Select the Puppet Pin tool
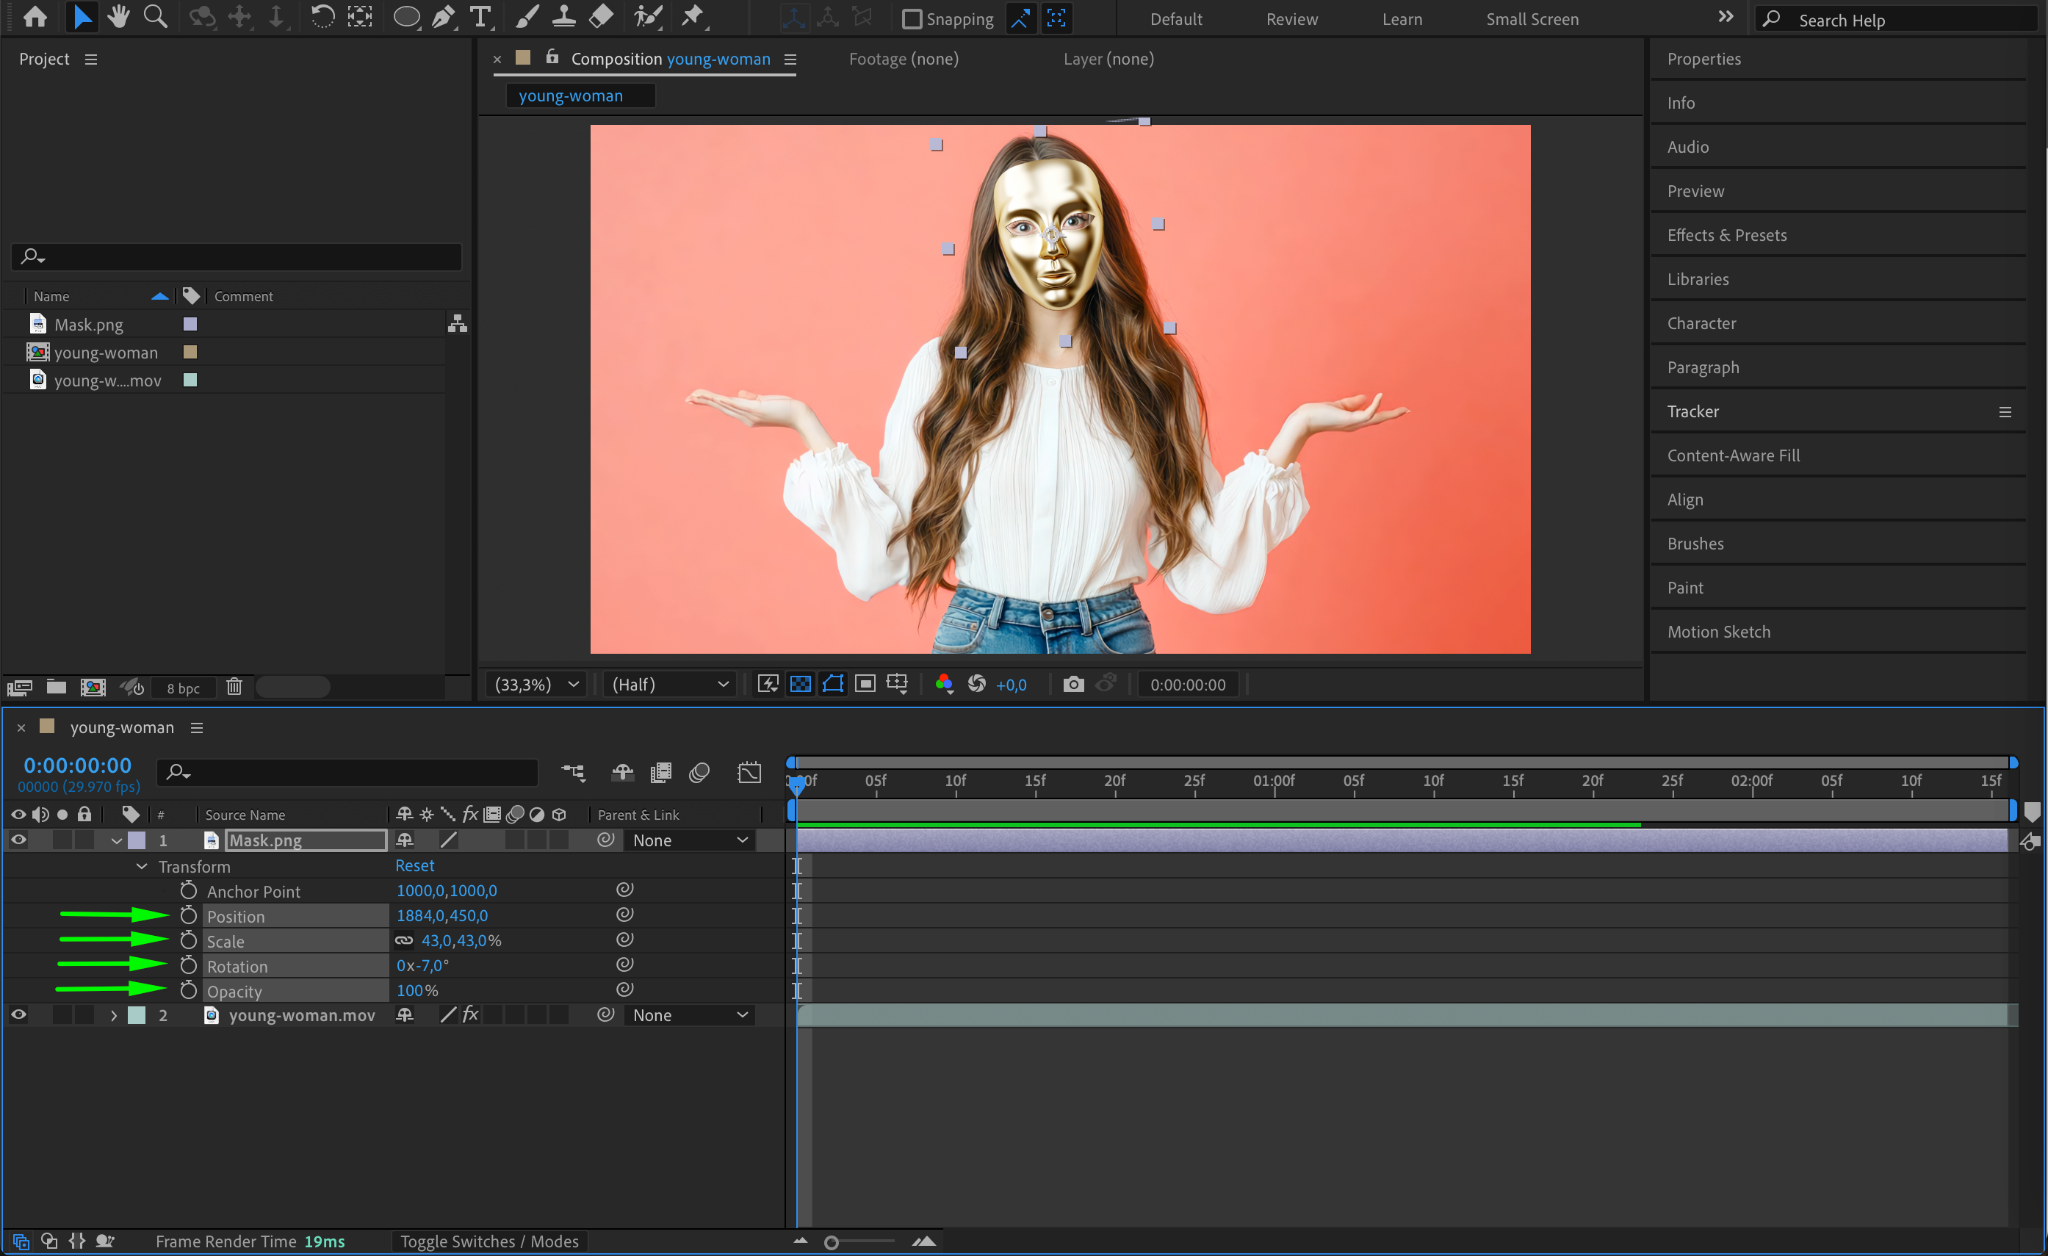2048x1256 pixels. [692, 17]
